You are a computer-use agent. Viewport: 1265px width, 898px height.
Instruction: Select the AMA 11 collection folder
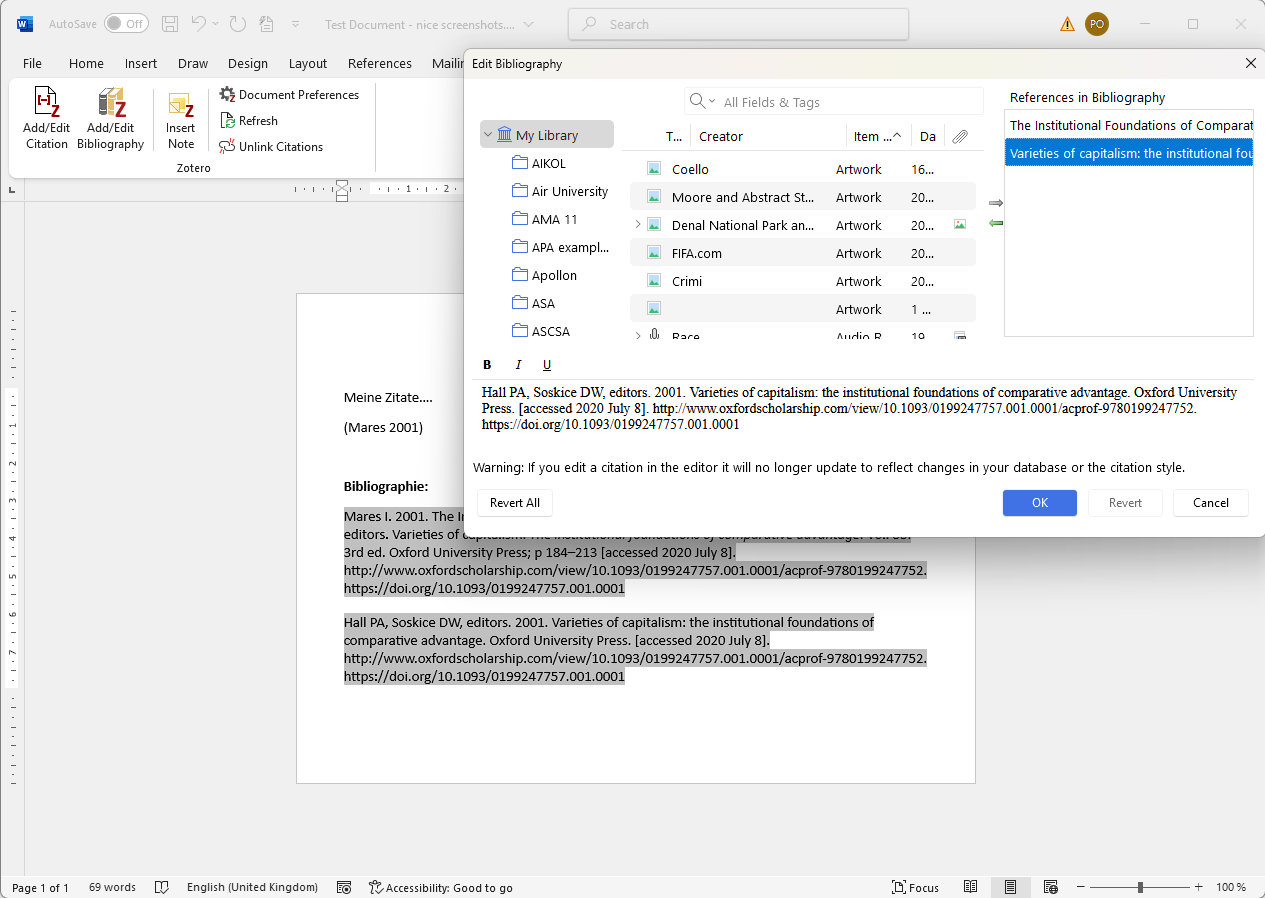(553, 219)
